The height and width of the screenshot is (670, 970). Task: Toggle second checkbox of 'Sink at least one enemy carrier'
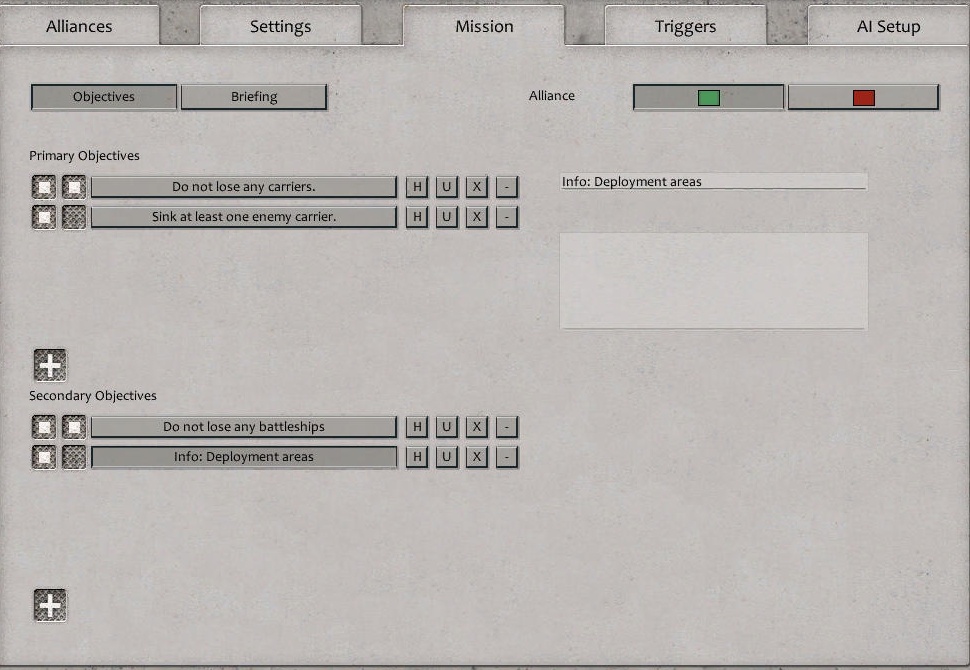pyautogui.click(x=74, y=217)
